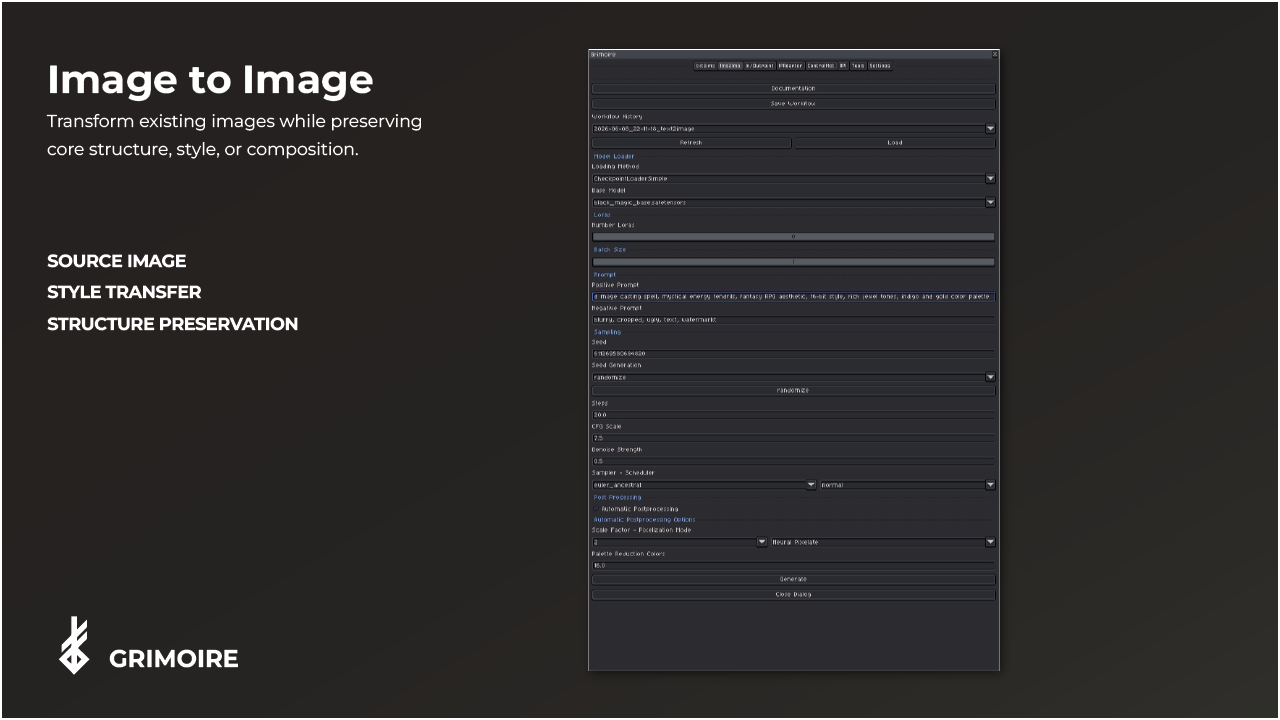The image size is (1280, 720).
Task: Click the Palette Reduction Colors field
Action: [x=793, y=565]
